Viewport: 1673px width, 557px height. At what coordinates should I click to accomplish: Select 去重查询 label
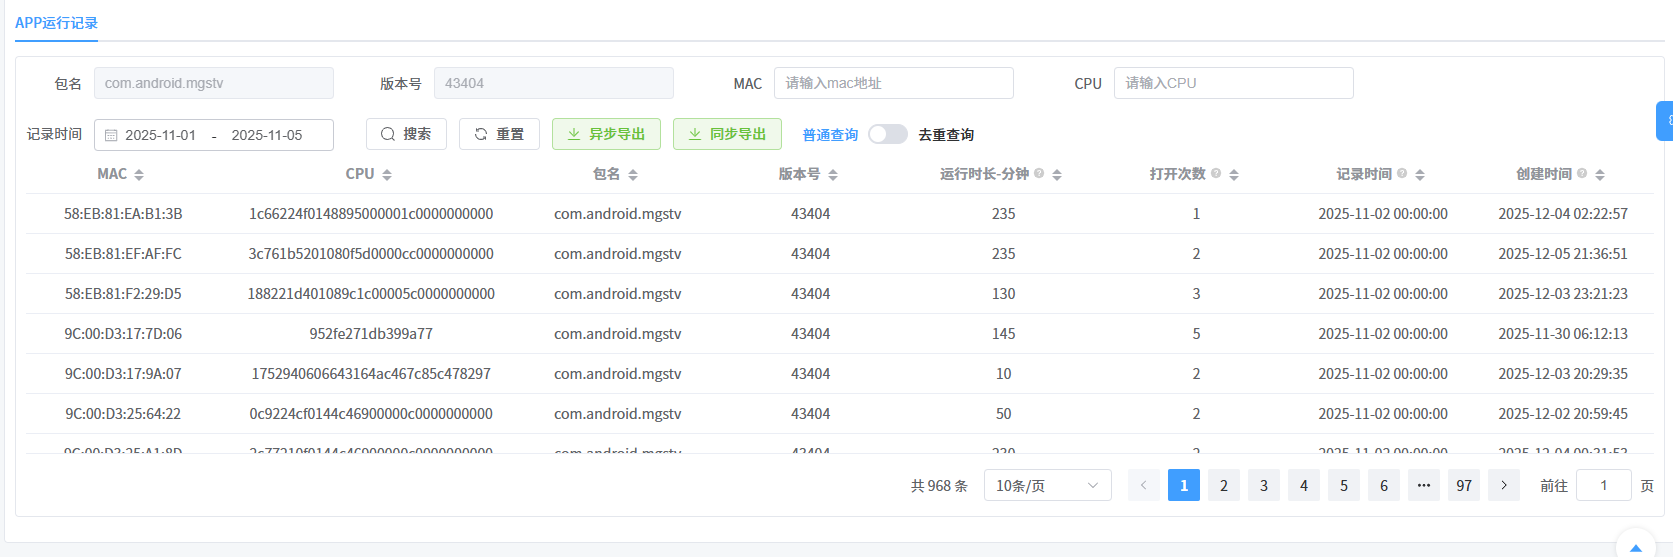(x=946, y=135)
